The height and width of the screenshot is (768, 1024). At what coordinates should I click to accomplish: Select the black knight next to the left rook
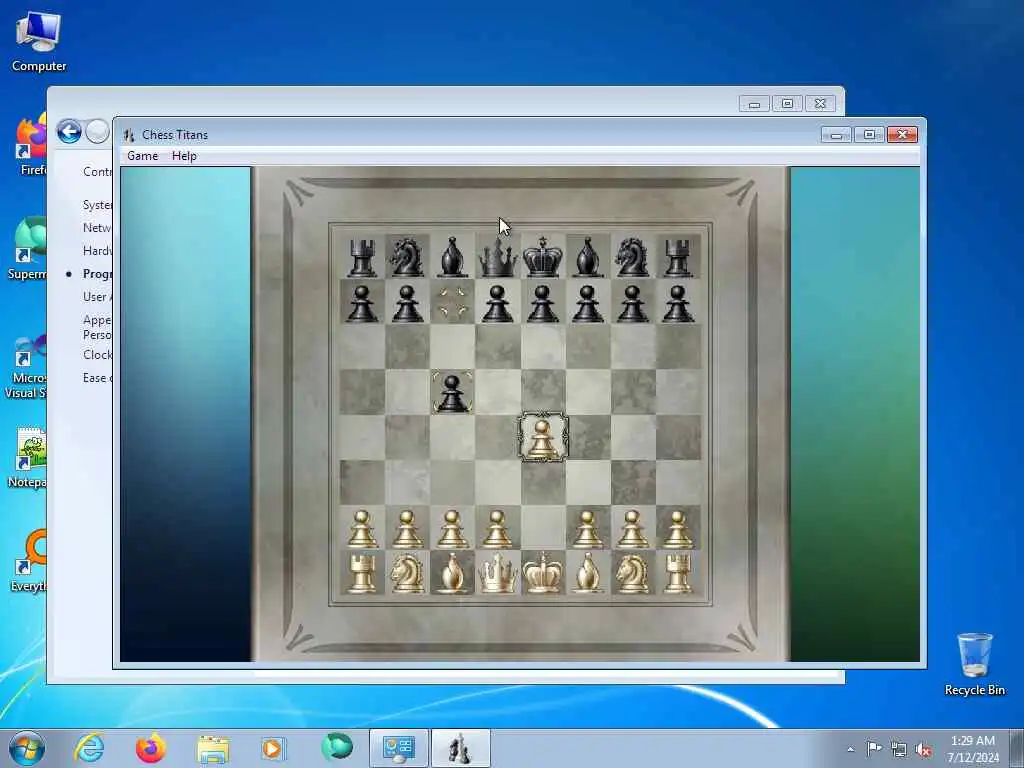tap(407, 257)
